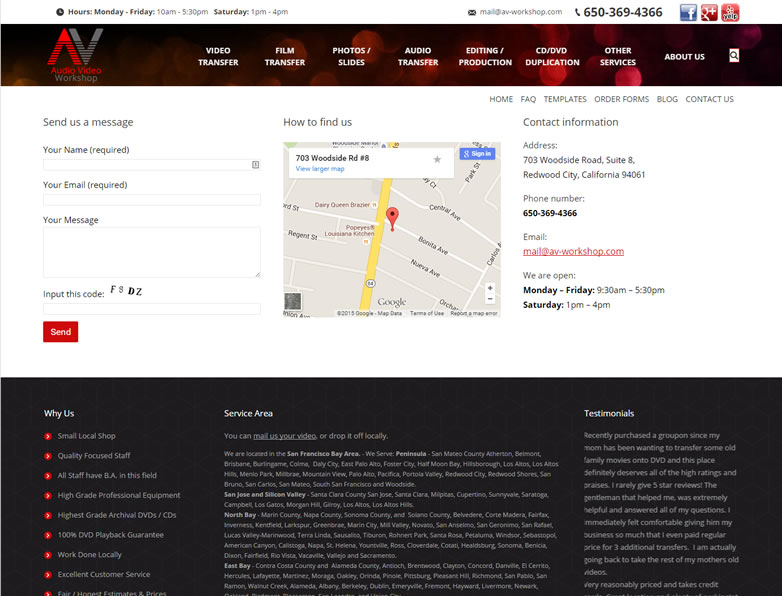Zoom out on the map with minus button
Image resolution: width=782 pixels, height=596 pixels.
tap(489, 300)
